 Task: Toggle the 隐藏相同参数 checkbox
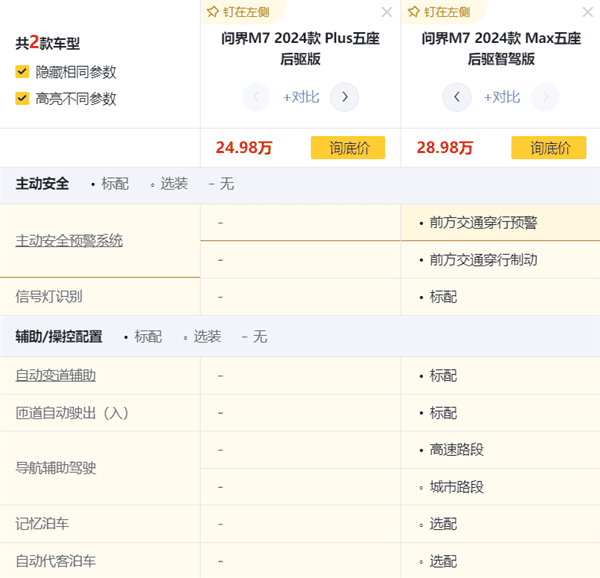click(22, 72)
